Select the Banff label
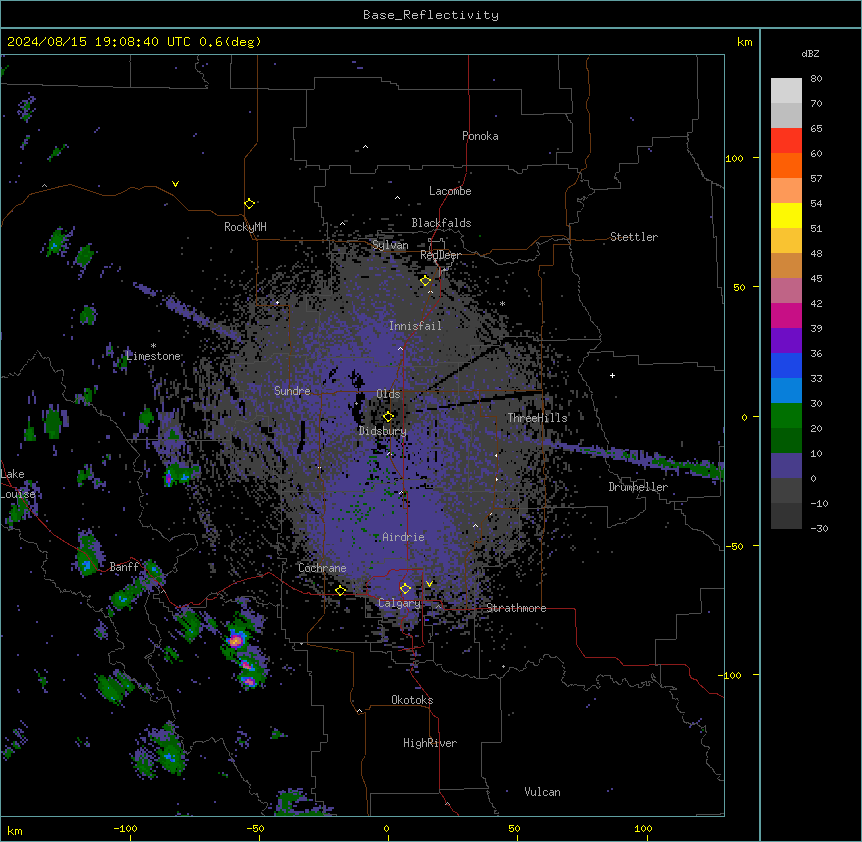The height and width of the screenshot is (842, 862). pyautogui.click(x=124, y=567)
